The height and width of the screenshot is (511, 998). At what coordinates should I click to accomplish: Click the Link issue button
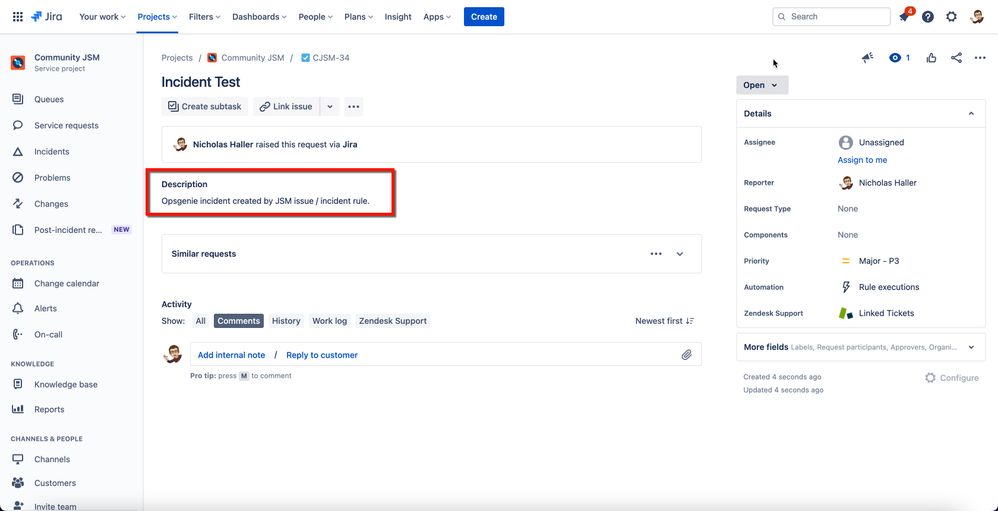[286, 107]
